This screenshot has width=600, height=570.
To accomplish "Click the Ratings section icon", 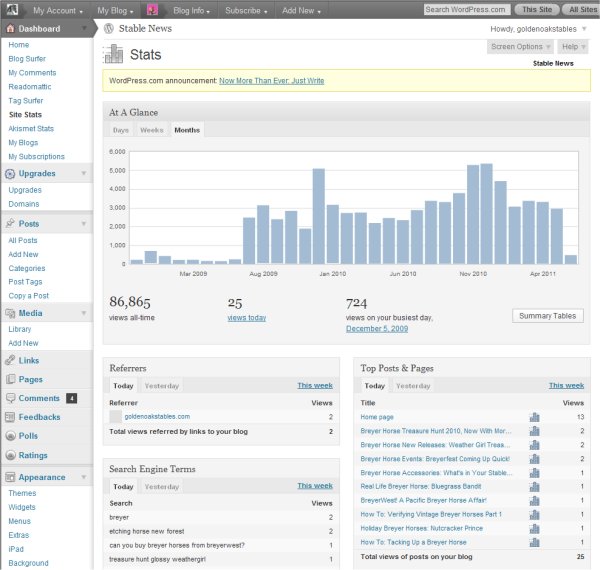I will pos(10,455).
